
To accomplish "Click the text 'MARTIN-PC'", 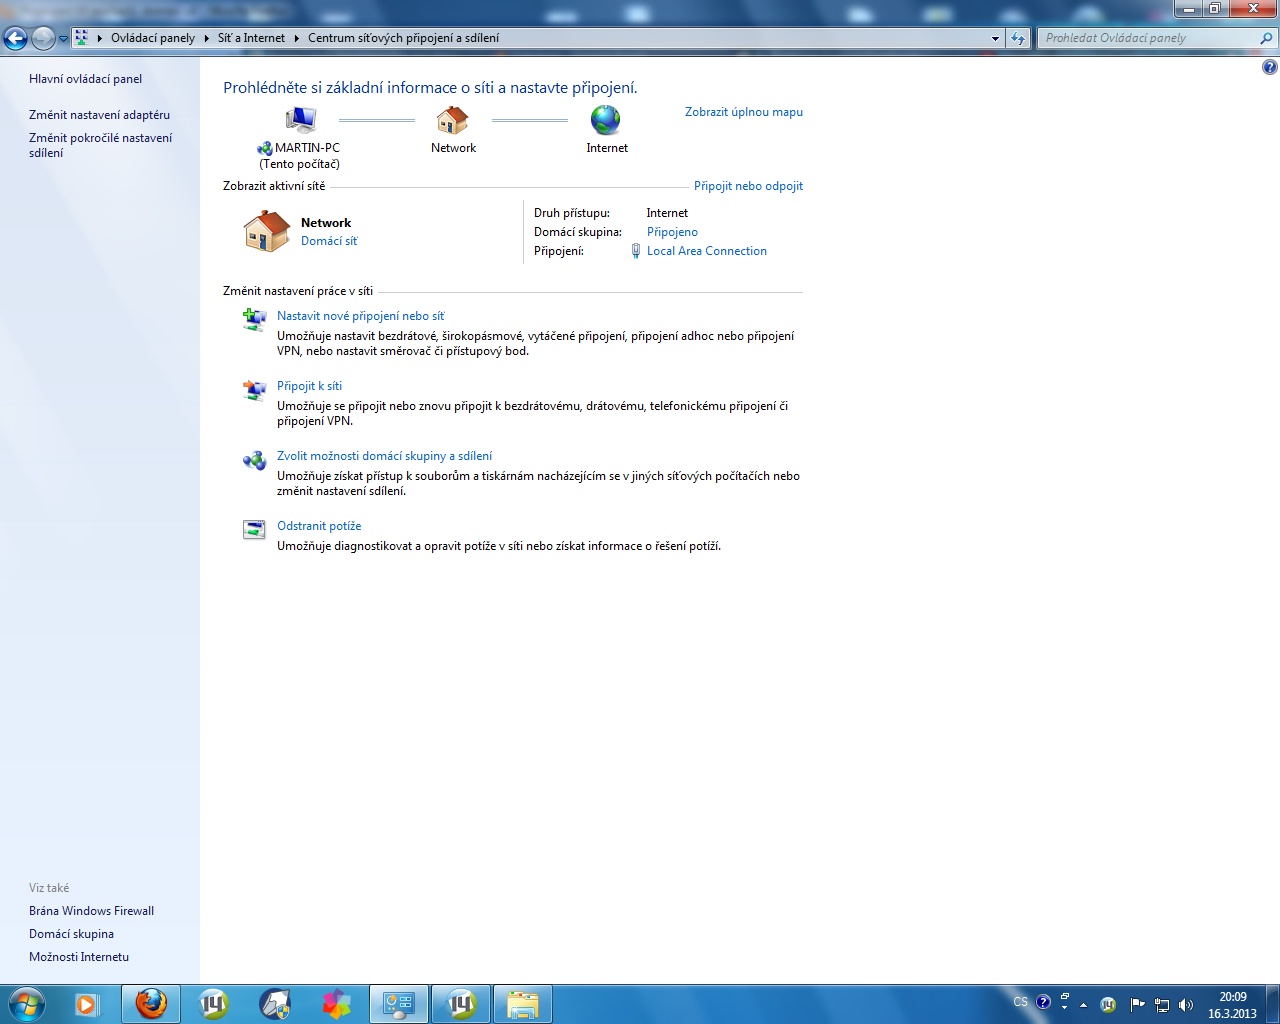I will click(307, 148).
